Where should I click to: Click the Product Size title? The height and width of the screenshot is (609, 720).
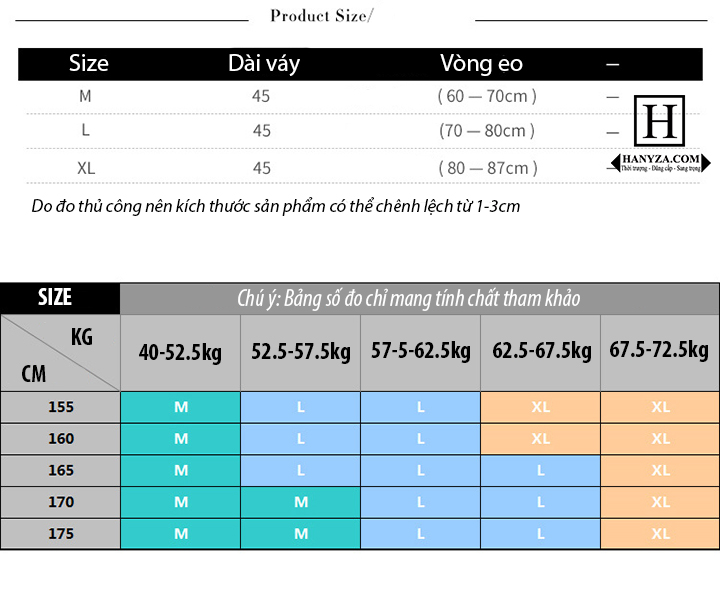[321, 16]
